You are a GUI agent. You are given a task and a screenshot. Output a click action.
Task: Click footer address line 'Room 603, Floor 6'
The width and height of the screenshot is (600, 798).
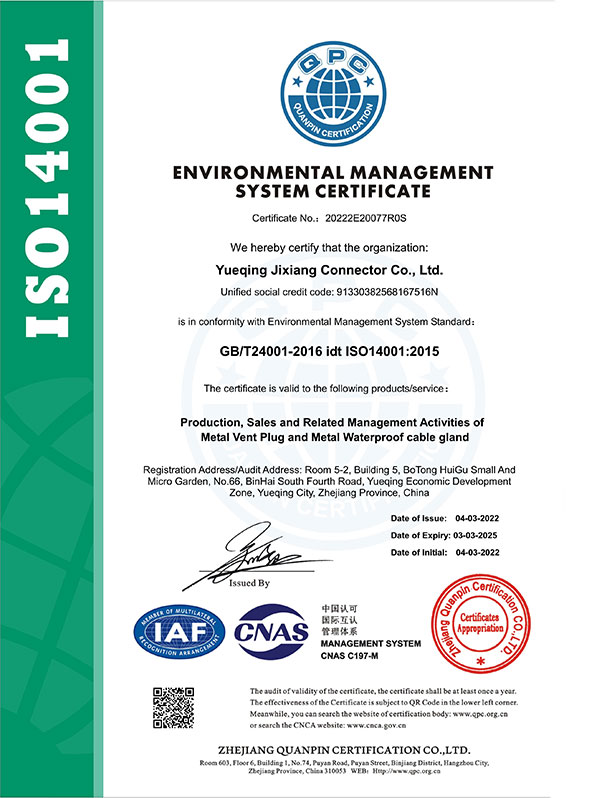click(345, 763)
